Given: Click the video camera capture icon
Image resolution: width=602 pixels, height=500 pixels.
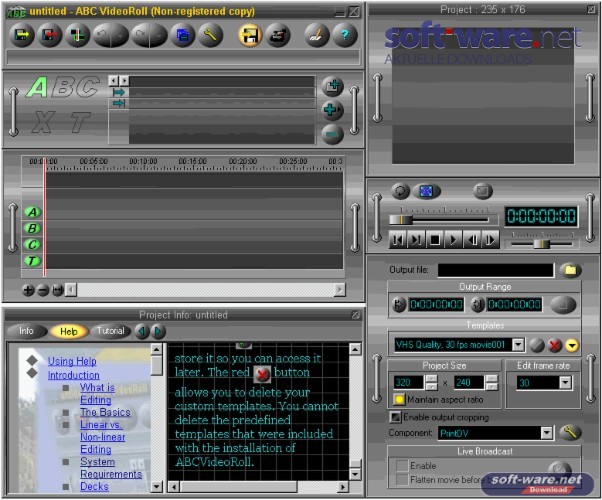Looking at the screenshot, I should tap(278, 35).
